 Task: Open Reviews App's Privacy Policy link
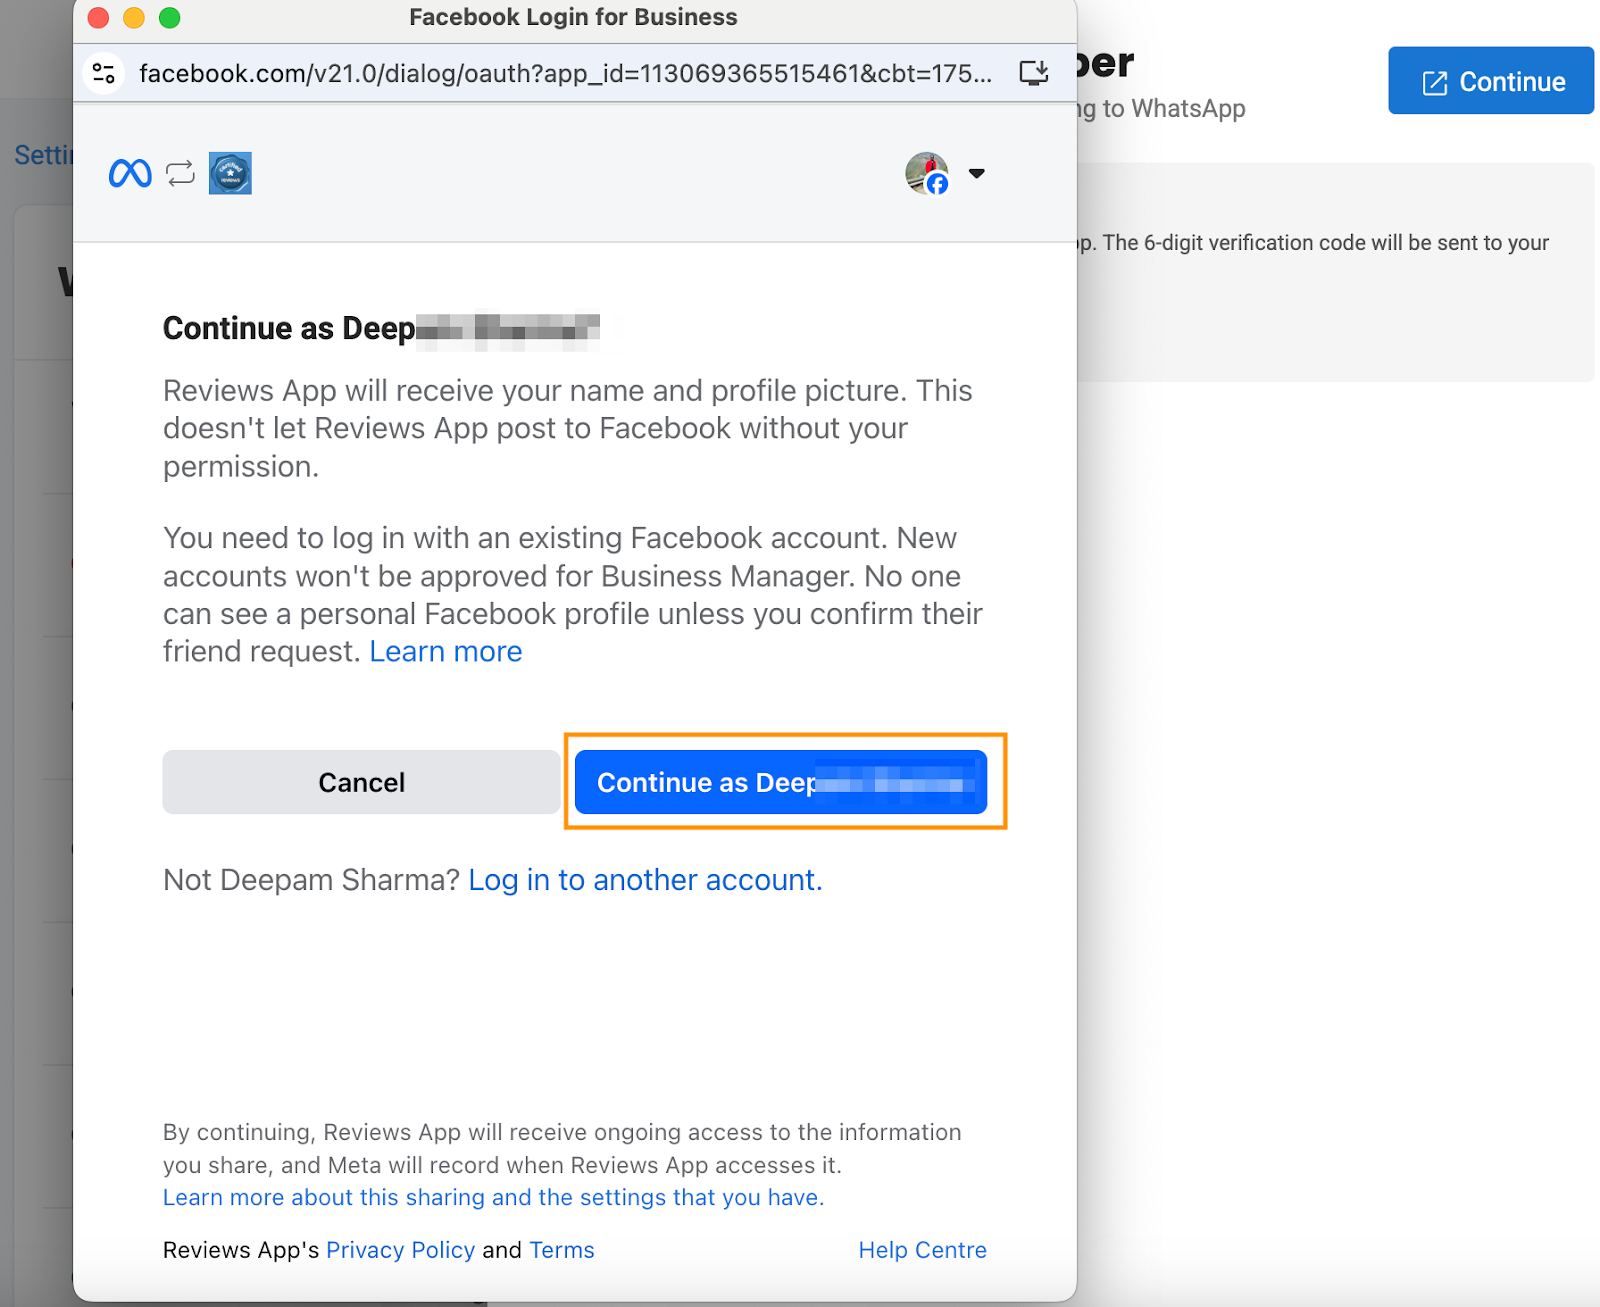coord(401,1250)
